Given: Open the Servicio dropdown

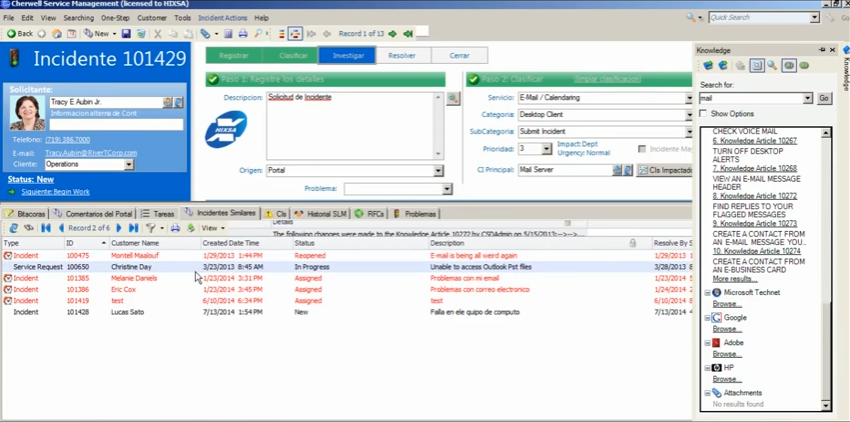Looking at the screenshot, I should coord(689,98).
